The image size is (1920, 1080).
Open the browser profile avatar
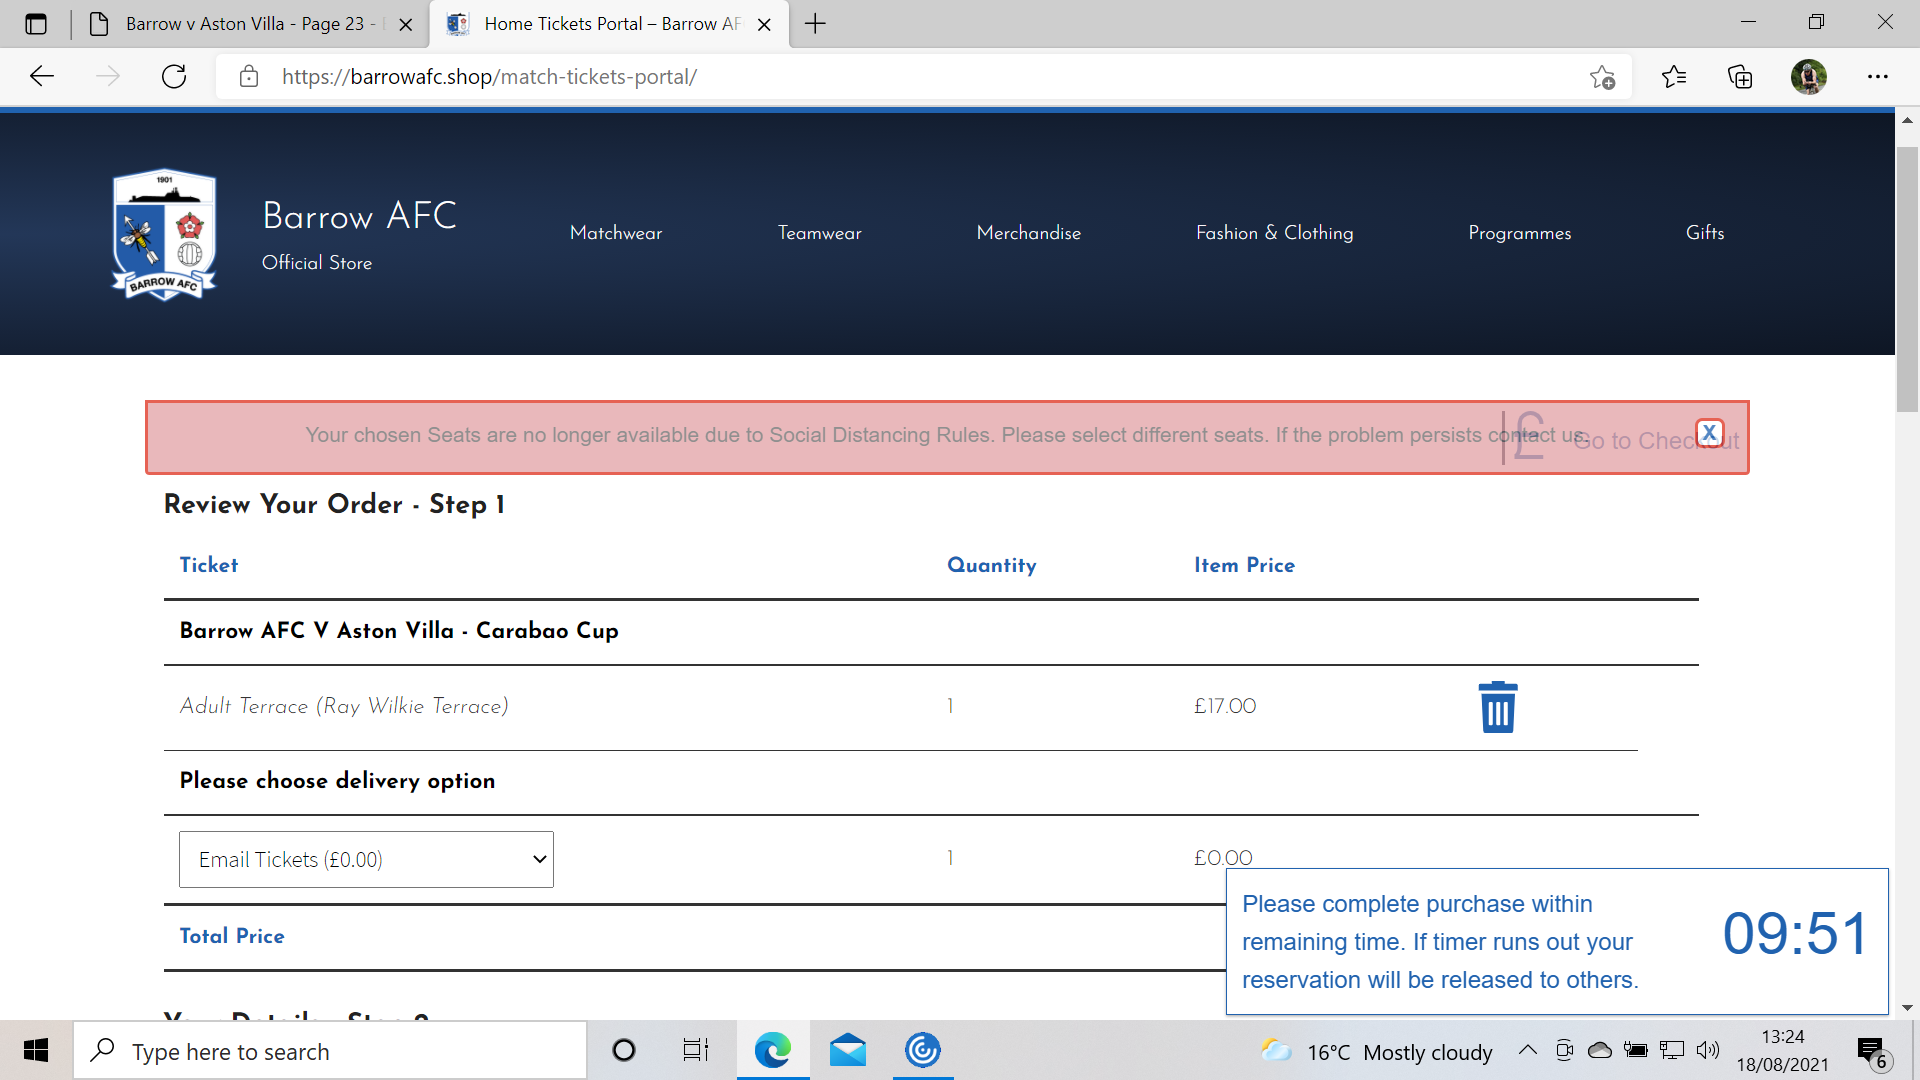click(1808, 76)
